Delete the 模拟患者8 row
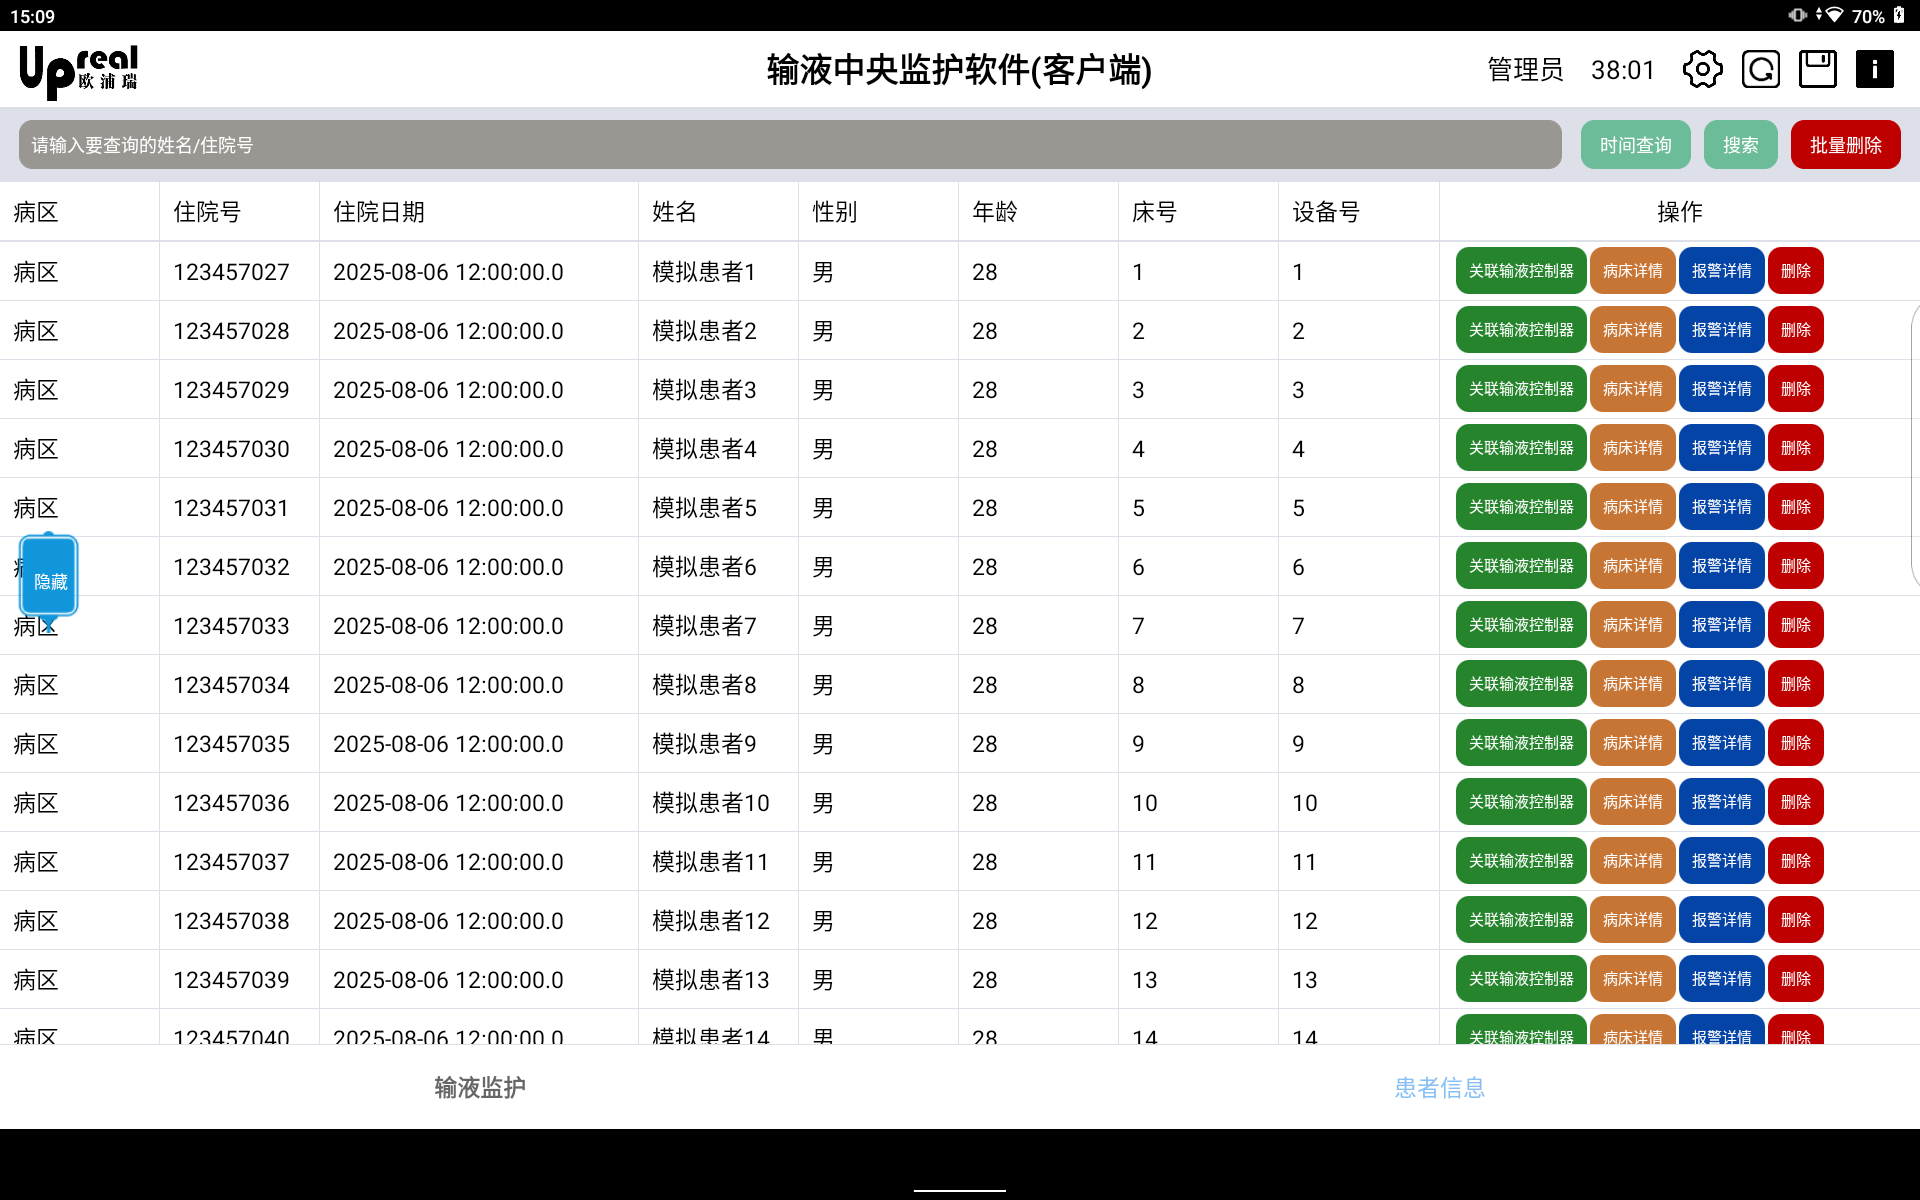The width and height of the screenshot is (1920, 1200). pos(1795,684)
